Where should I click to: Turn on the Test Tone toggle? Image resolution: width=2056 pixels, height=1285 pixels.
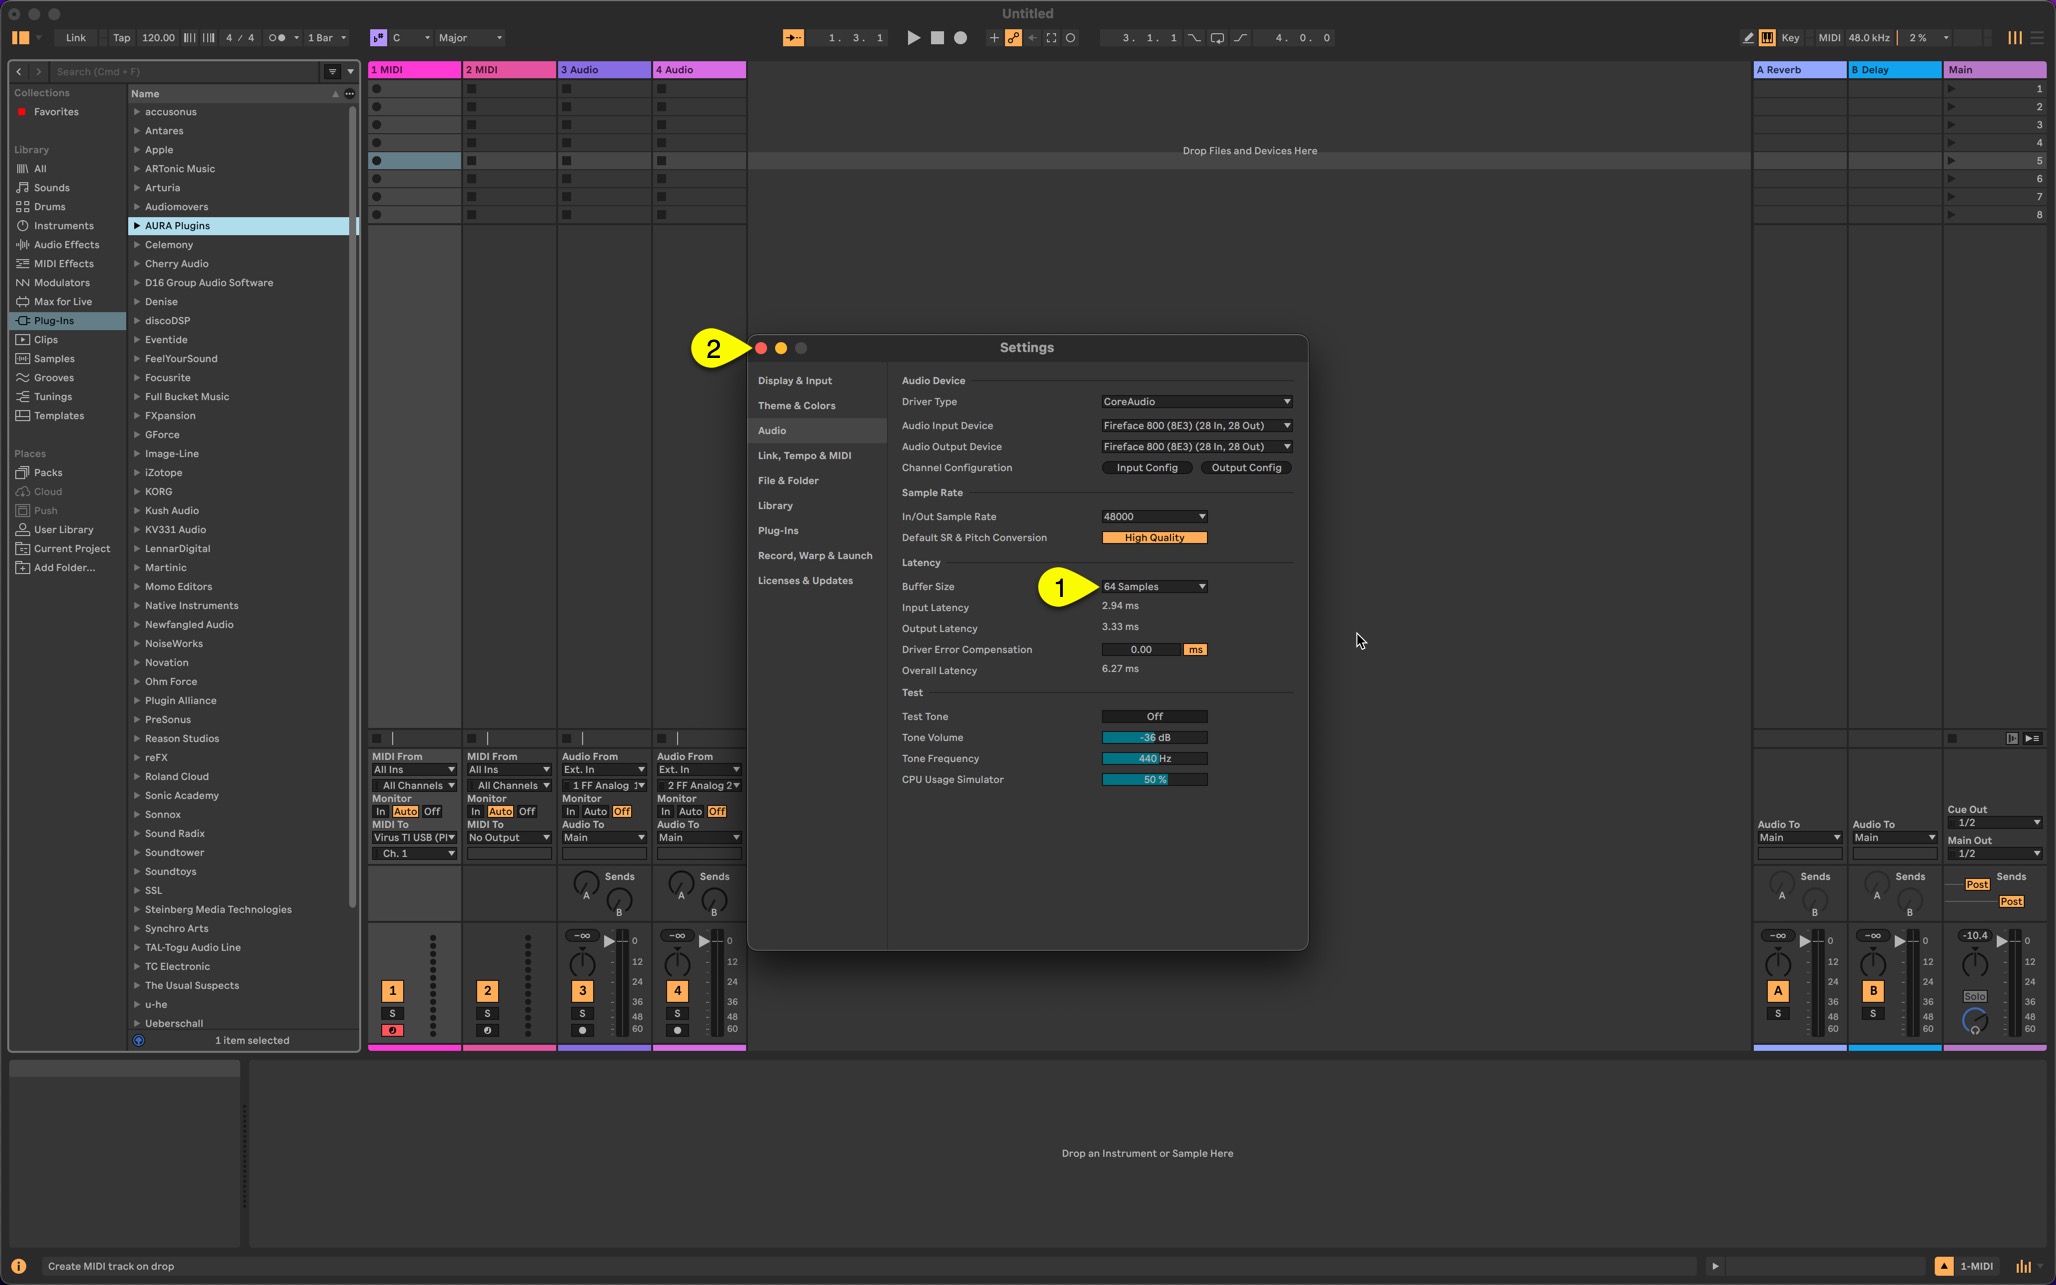[1154, 717]
